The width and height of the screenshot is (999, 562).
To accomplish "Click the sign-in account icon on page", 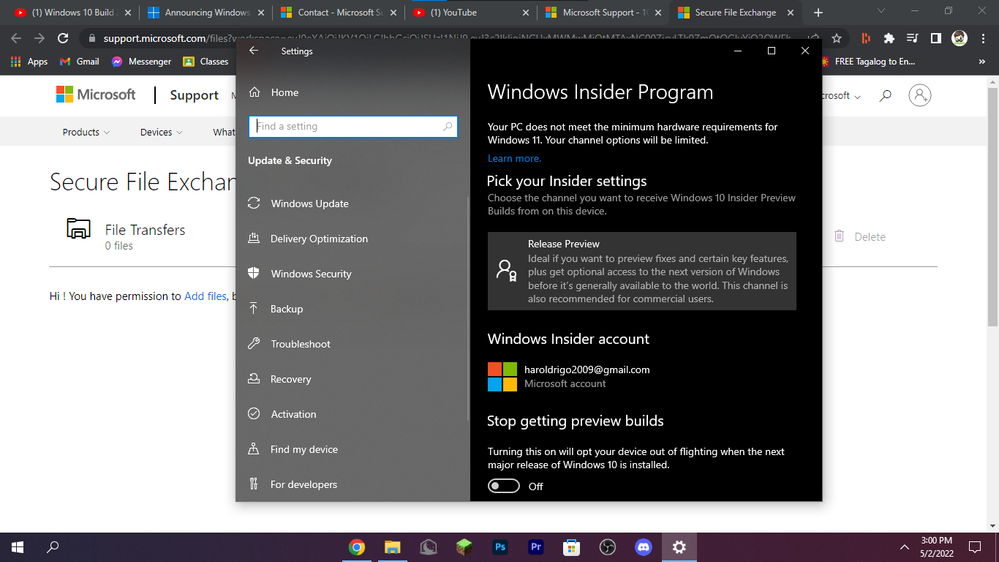I will (919, 95).
